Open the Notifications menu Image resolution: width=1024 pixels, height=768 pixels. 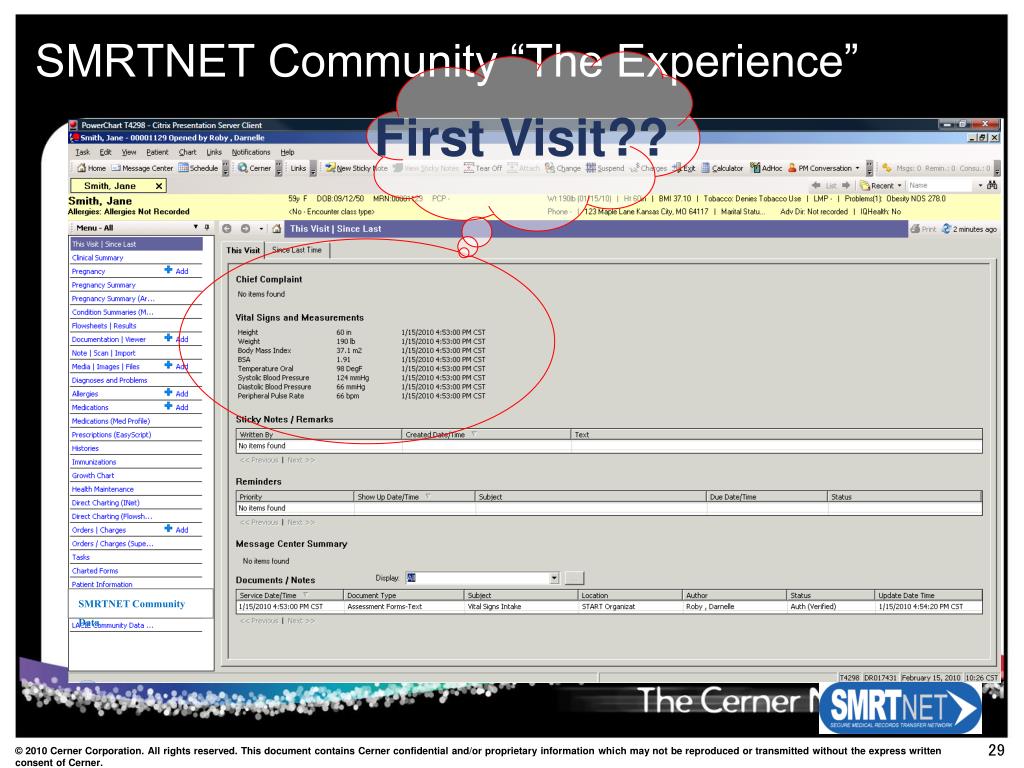click(251, 152)
